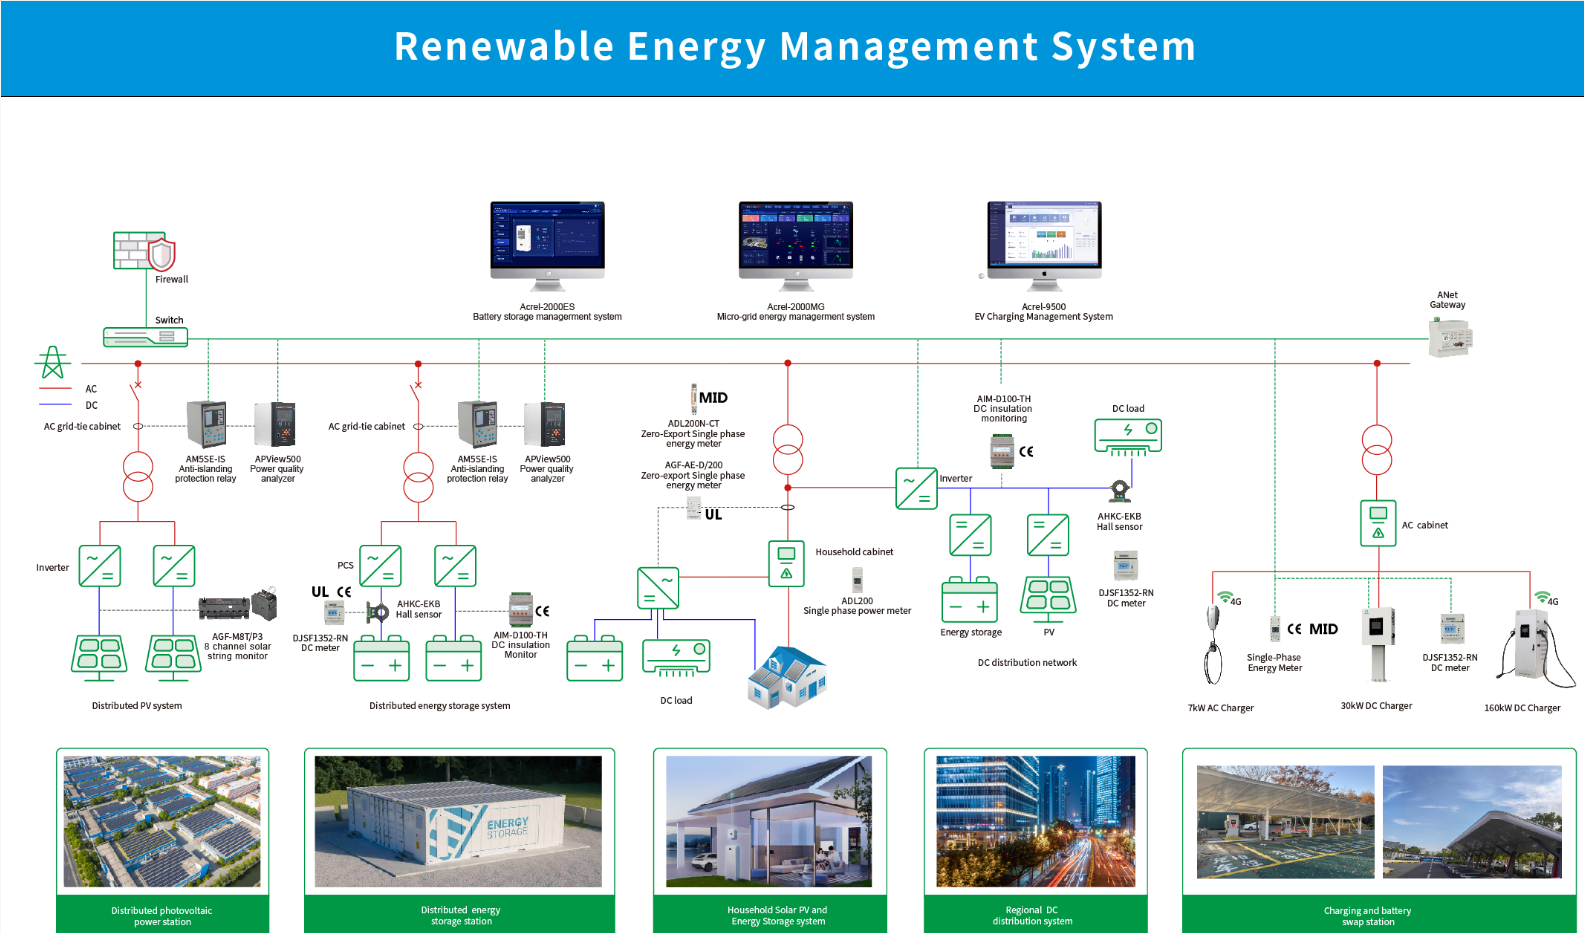Click the AC cabinet icon

(1378, 523)
